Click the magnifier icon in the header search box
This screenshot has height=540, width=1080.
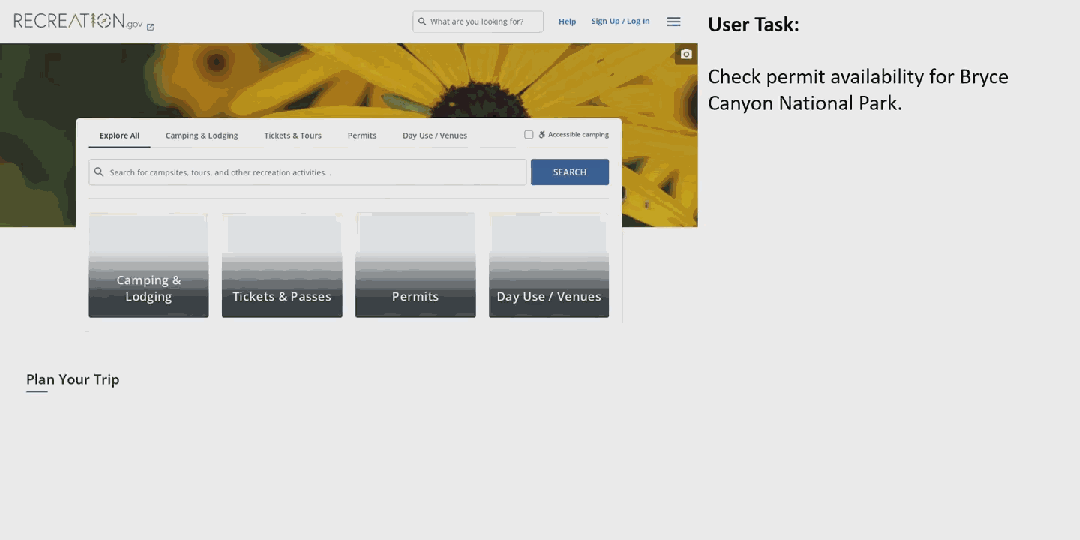[x=423, y=21]
